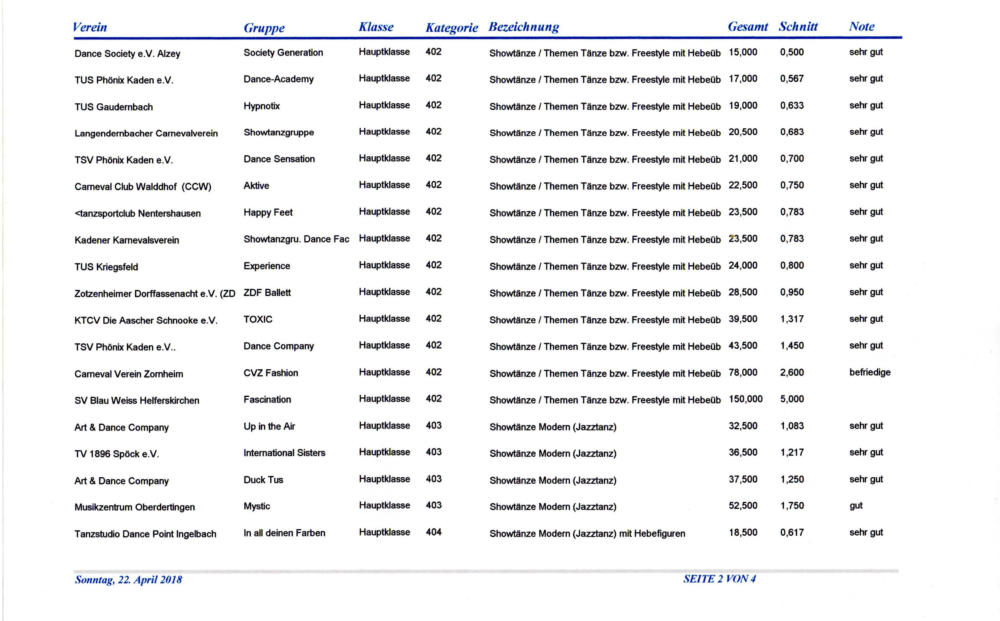Select Carneval Club Walddhof (CCW) entry
The width and height of the screenshot is (1000, 621).
tap(143, 187)
